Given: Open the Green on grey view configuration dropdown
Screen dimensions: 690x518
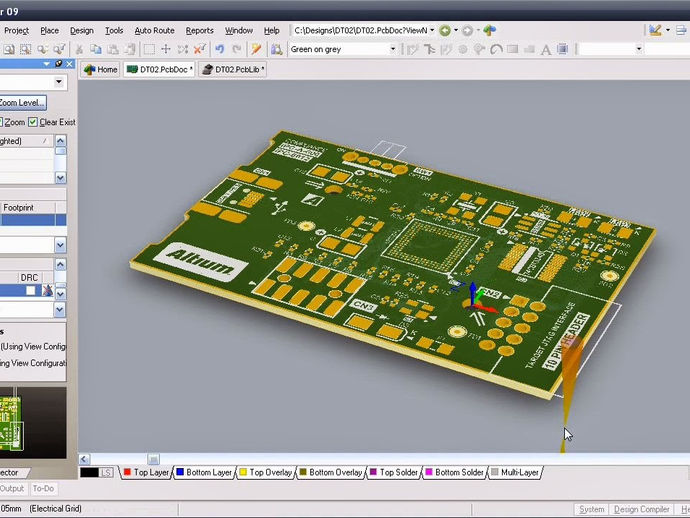Looking at the screenshot, I should point(393,49).
